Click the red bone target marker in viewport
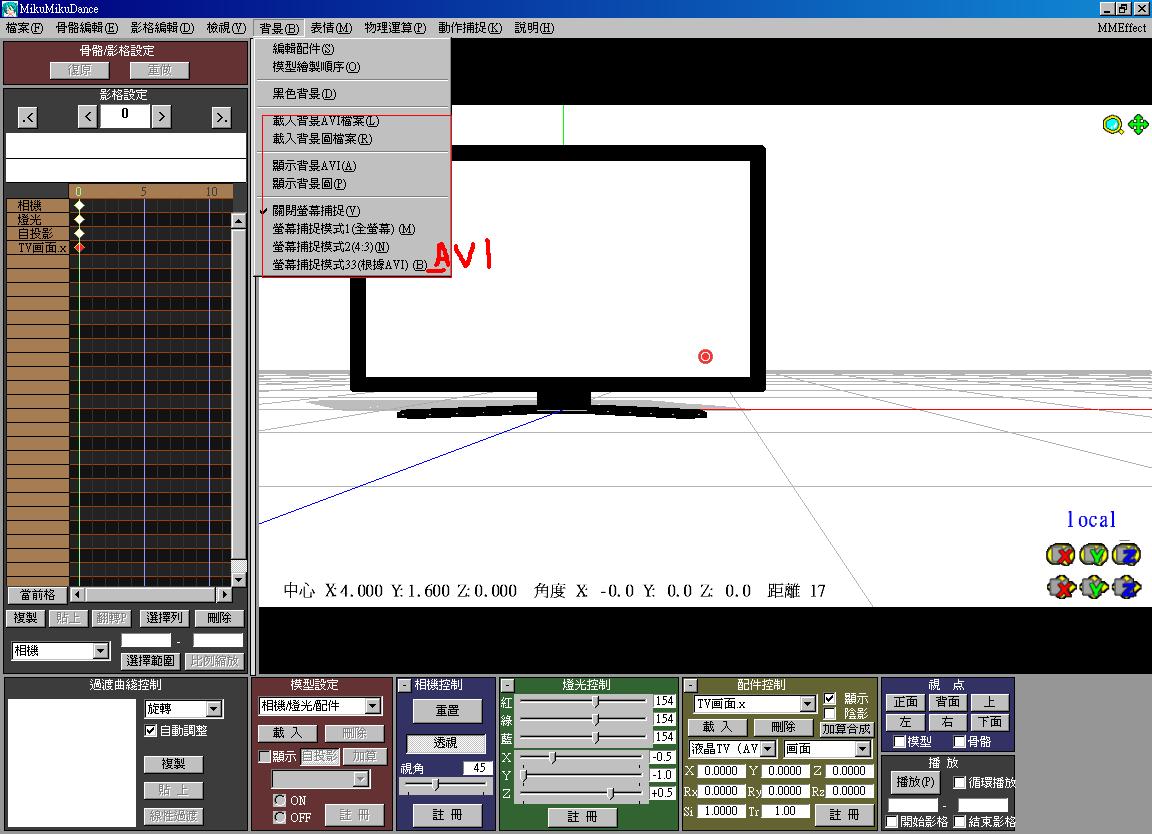The image size is (1152, 834). pos(705,356)
